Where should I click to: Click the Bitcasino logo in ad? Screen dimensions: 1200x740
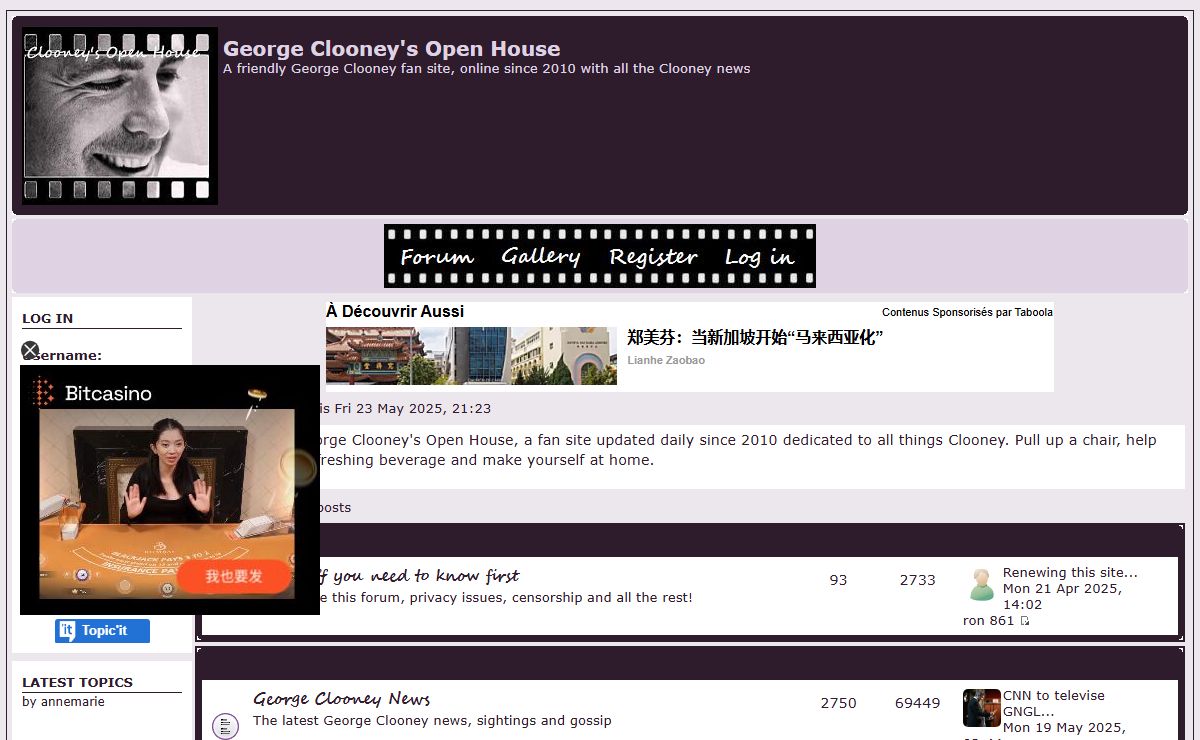(x=92, y=393)
